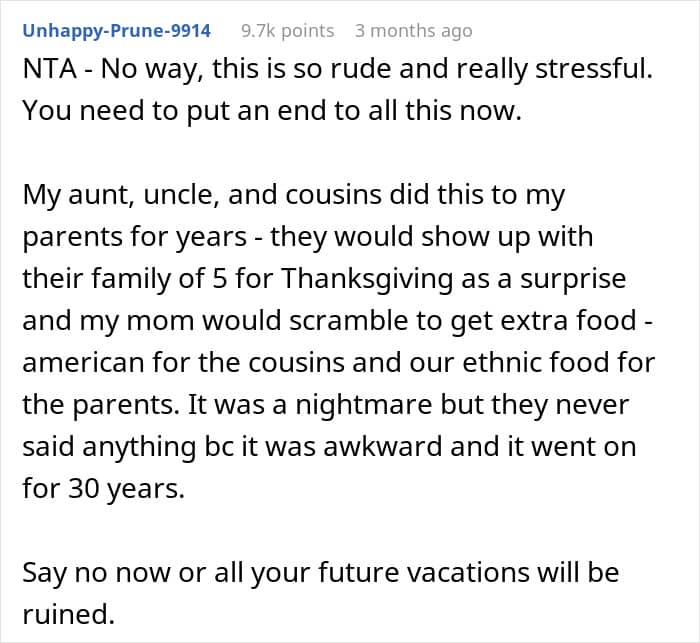
Task: Click the line "and my mom would scramble"
Action: click(338, 321)
